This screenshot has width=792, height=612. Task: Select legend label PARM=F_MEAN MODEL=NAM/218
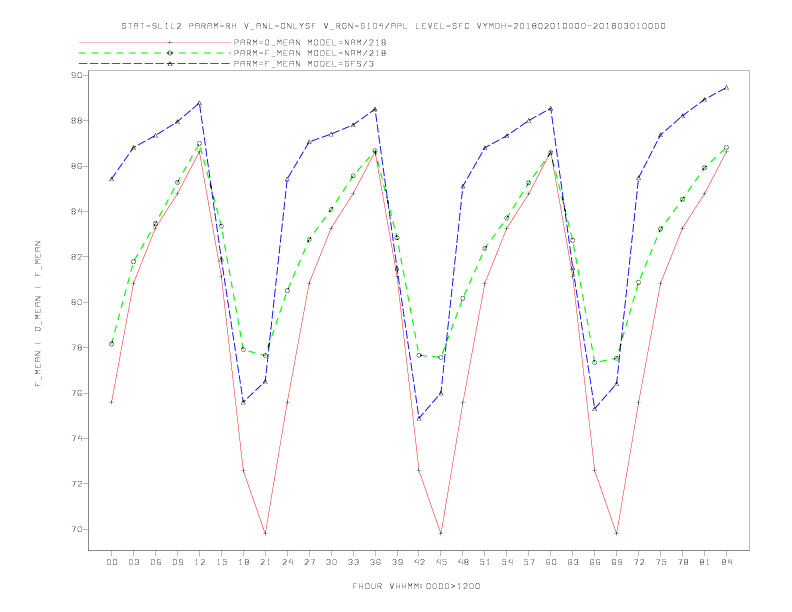310,53
